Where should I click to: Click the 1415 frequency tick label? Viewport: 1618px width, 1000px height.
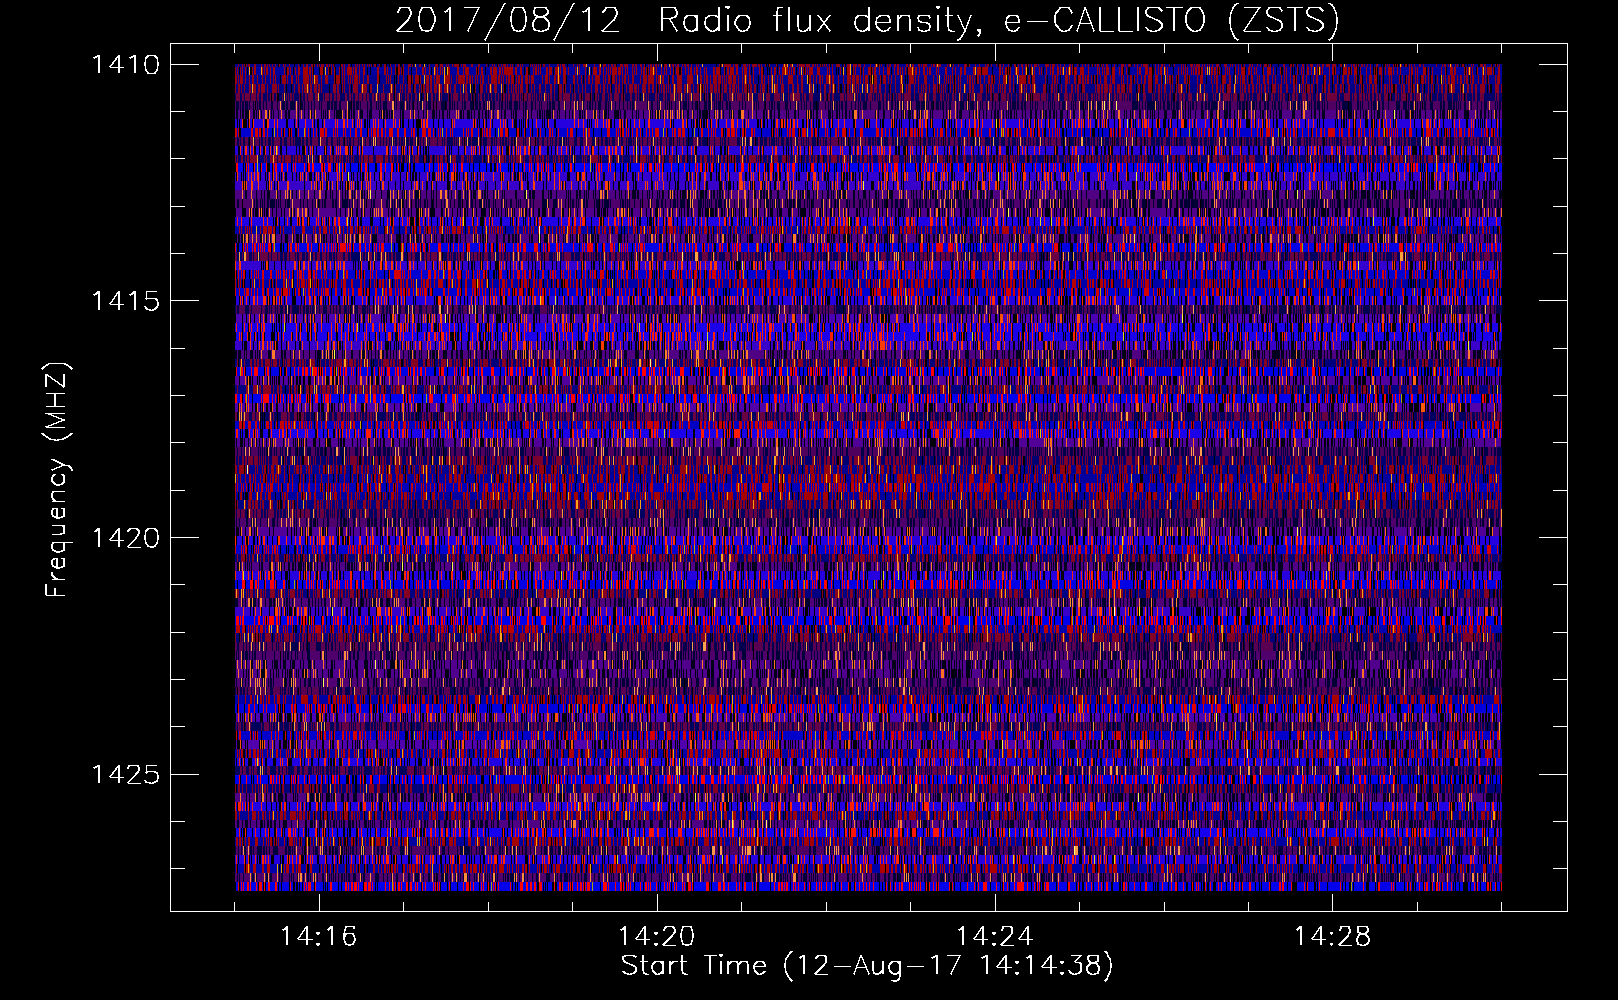125,301
